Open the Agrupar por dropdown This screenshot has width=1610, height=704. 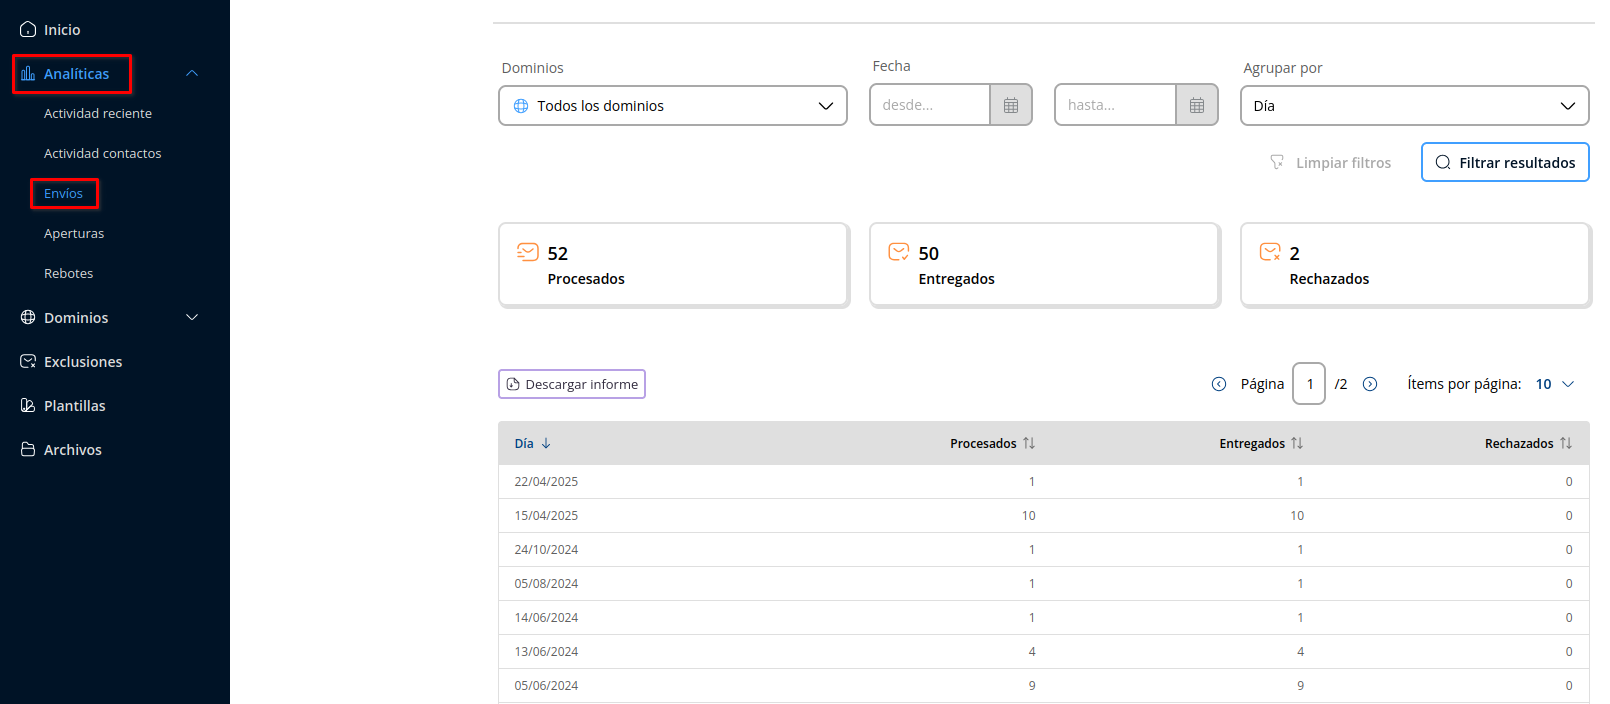1414,106
